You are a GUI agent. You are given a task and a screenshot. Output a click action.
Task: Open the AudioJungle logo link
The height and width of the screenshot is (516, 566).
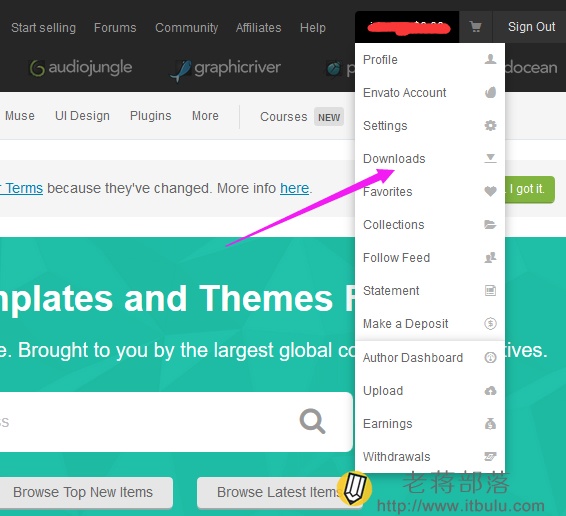click(x=81, y=68)
